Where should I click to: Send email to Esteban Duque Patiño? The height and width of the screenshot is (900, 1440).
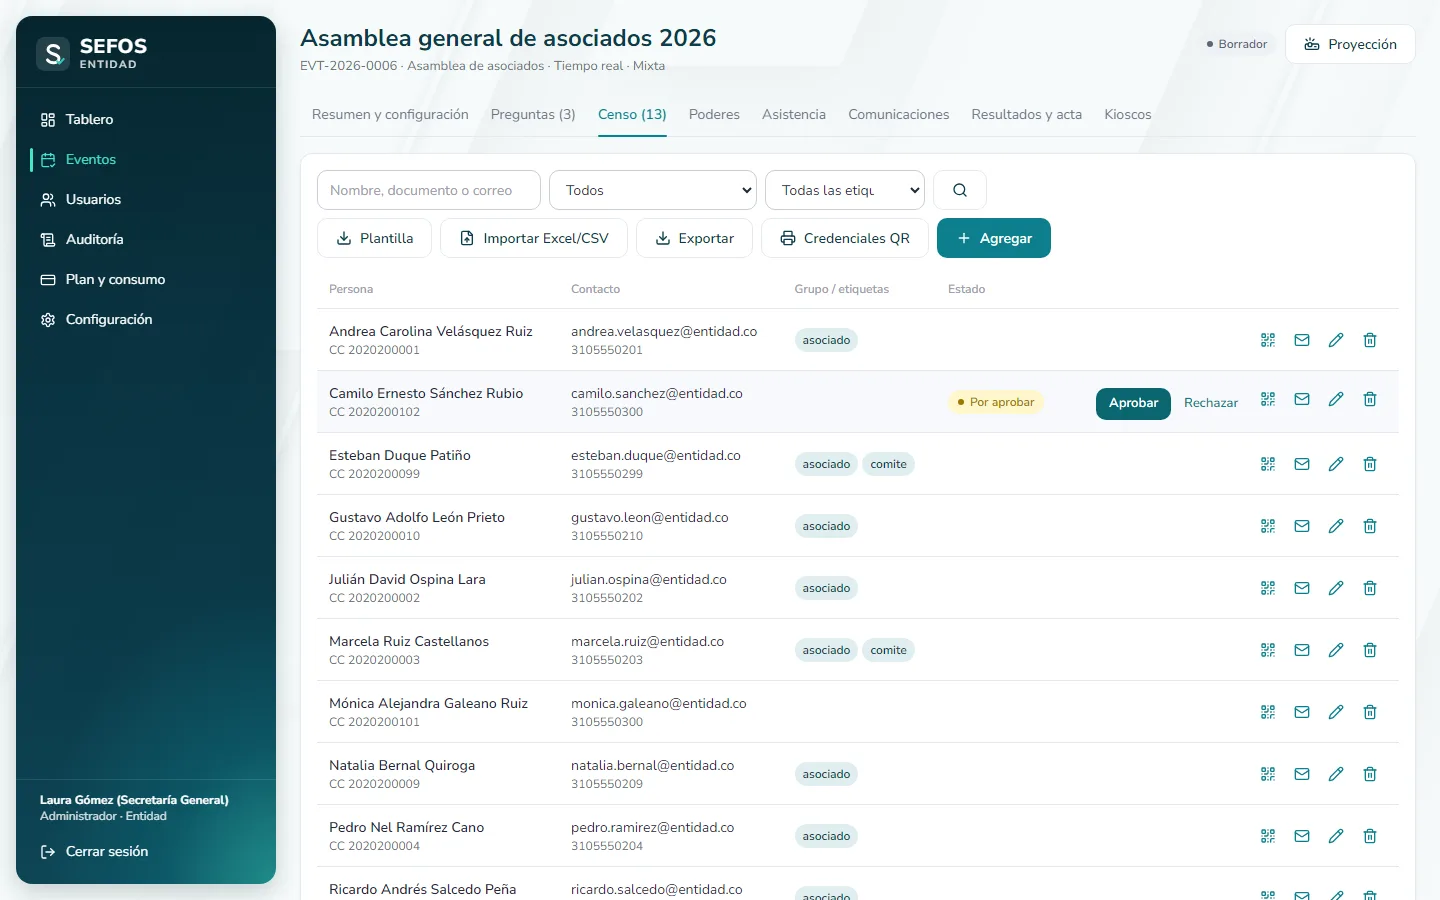1302,464
